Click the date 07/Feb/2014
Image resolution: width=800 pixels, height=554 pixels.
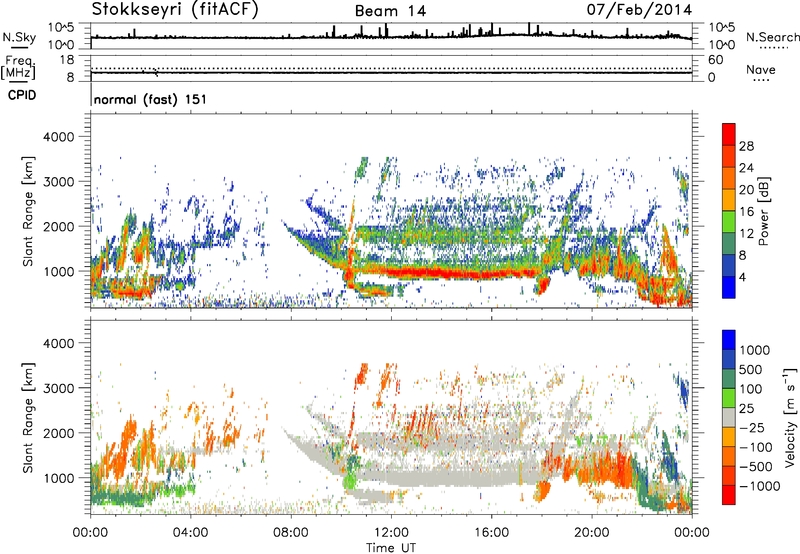639,10
